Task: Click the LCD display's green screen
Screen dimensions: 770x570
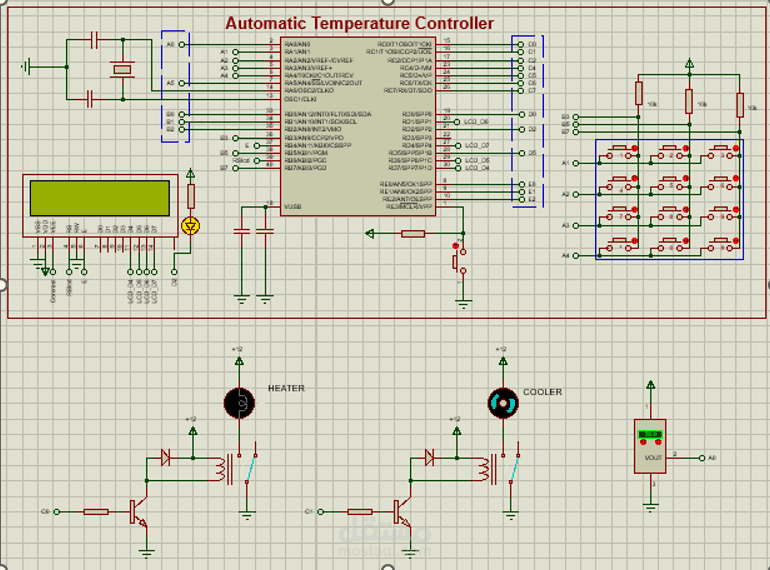Action: pyautogui.click(x=100, y=198)
